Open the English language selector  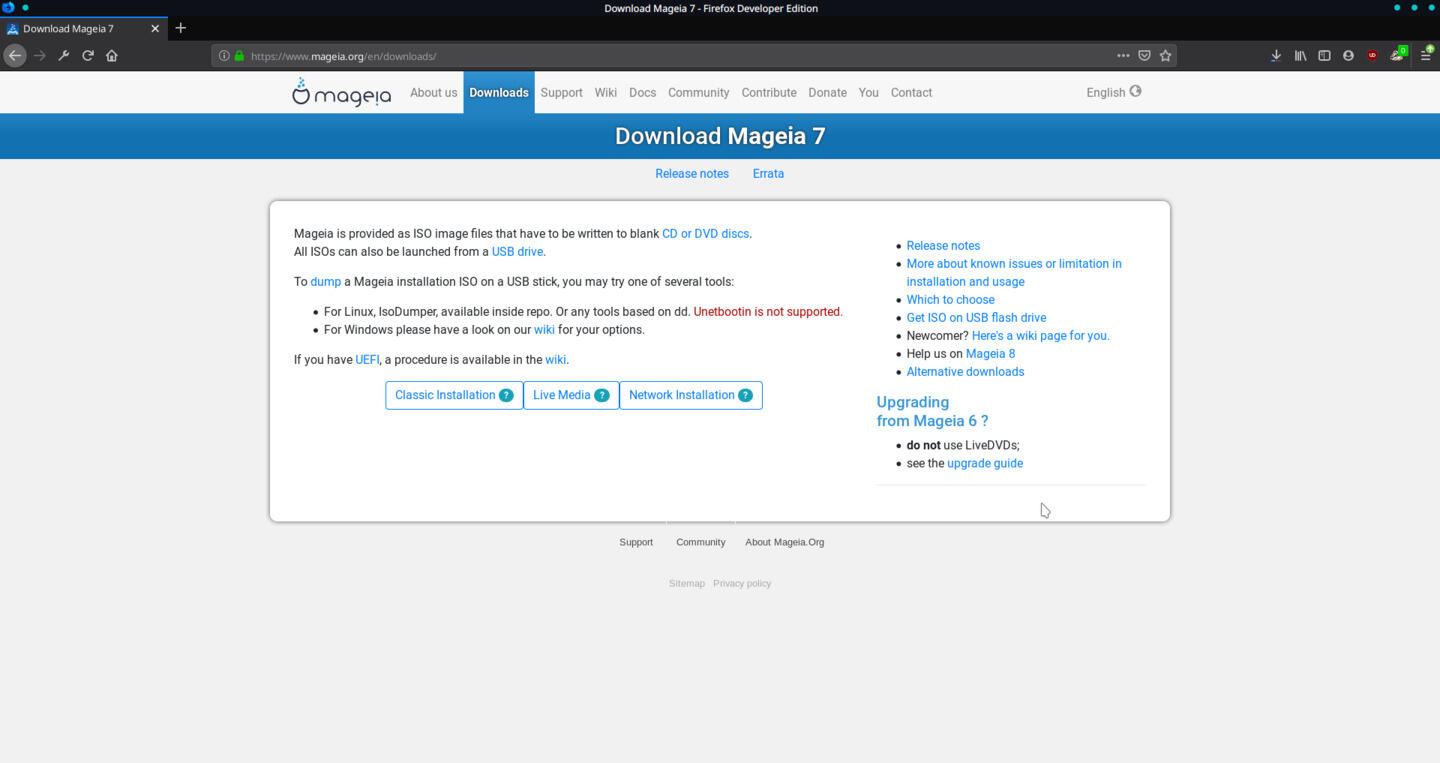pos(1113,92)
